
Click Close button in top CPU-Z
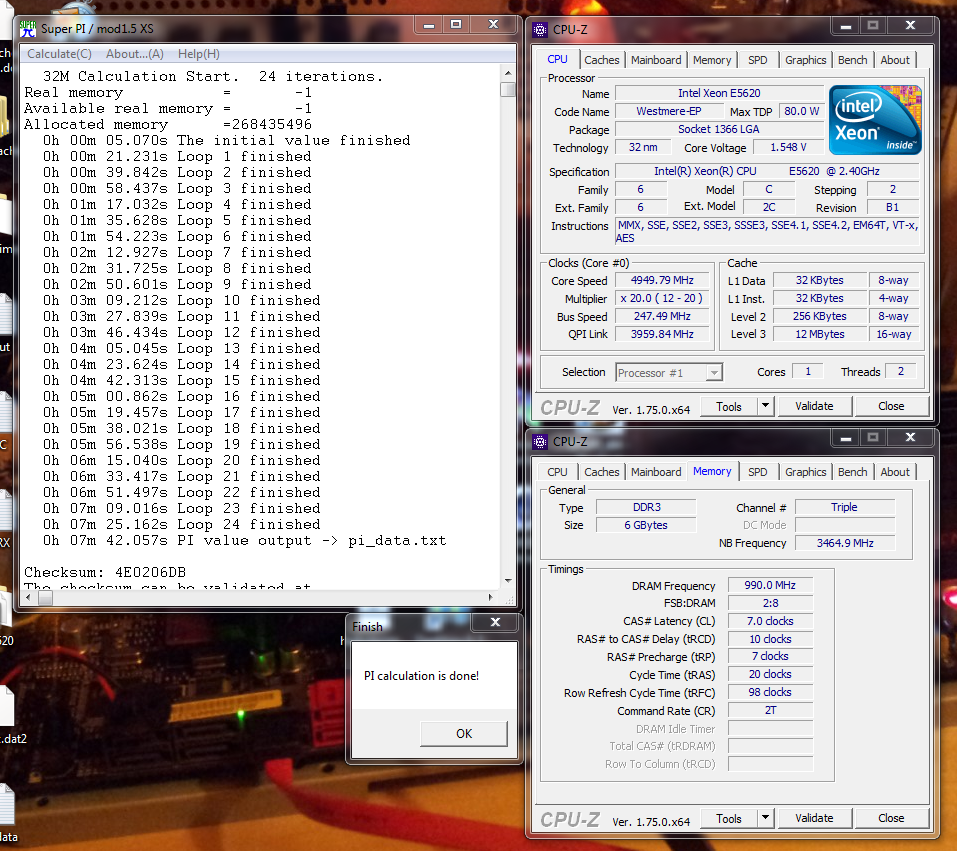(x=891, y=406)
